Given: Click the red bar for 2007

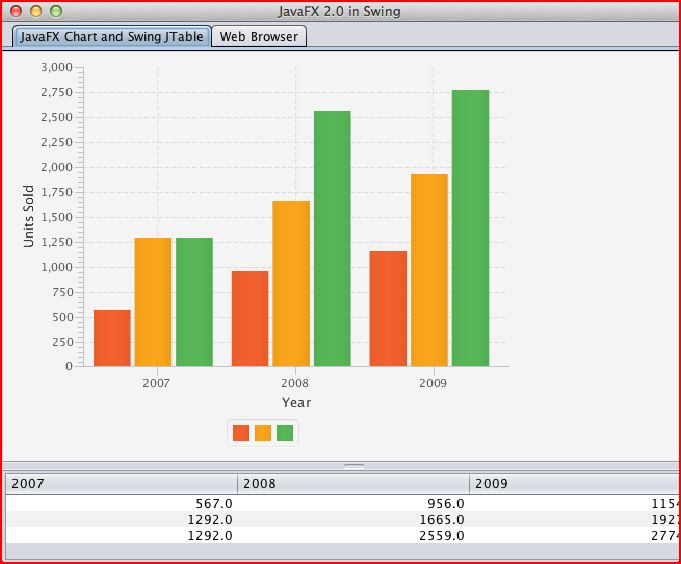Looking at the screenshot, I should [x=112, y=338].
